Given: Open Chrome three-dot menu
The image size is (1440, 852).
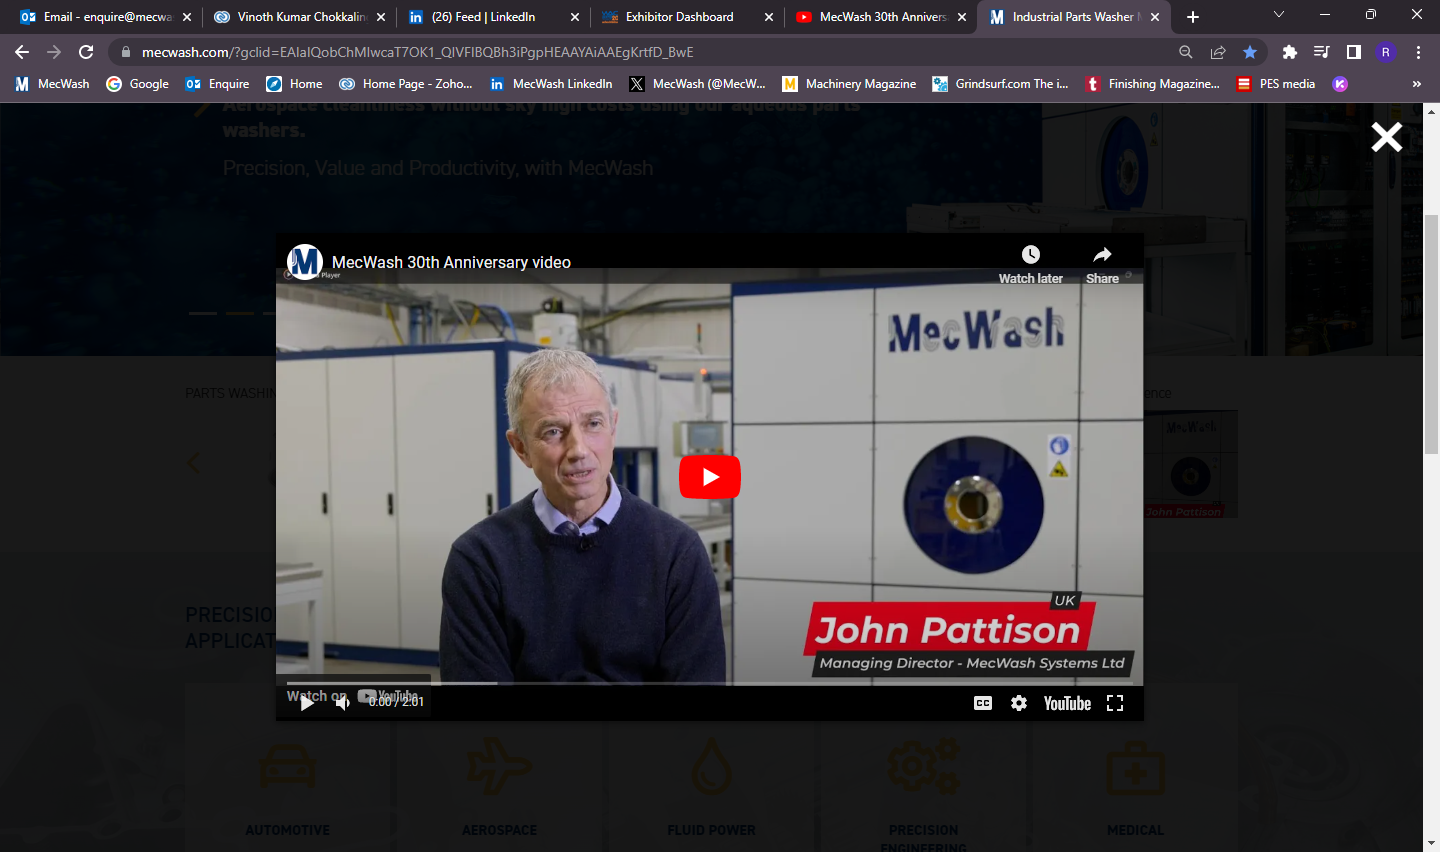Looking at the screenshot, I should click(1418, 52).
